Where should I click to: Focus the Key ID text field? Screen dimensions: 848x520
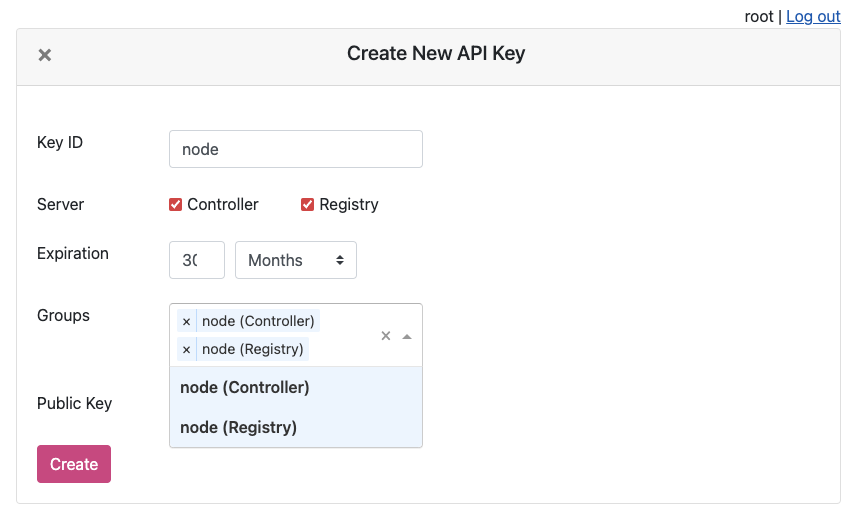(295, 149)
